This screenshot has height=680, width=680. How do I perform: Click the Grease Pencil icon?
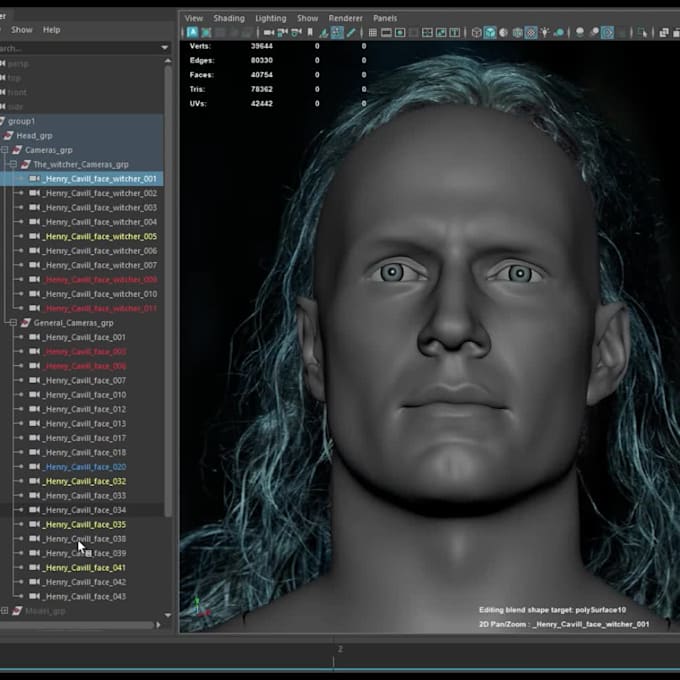(351, 33)
